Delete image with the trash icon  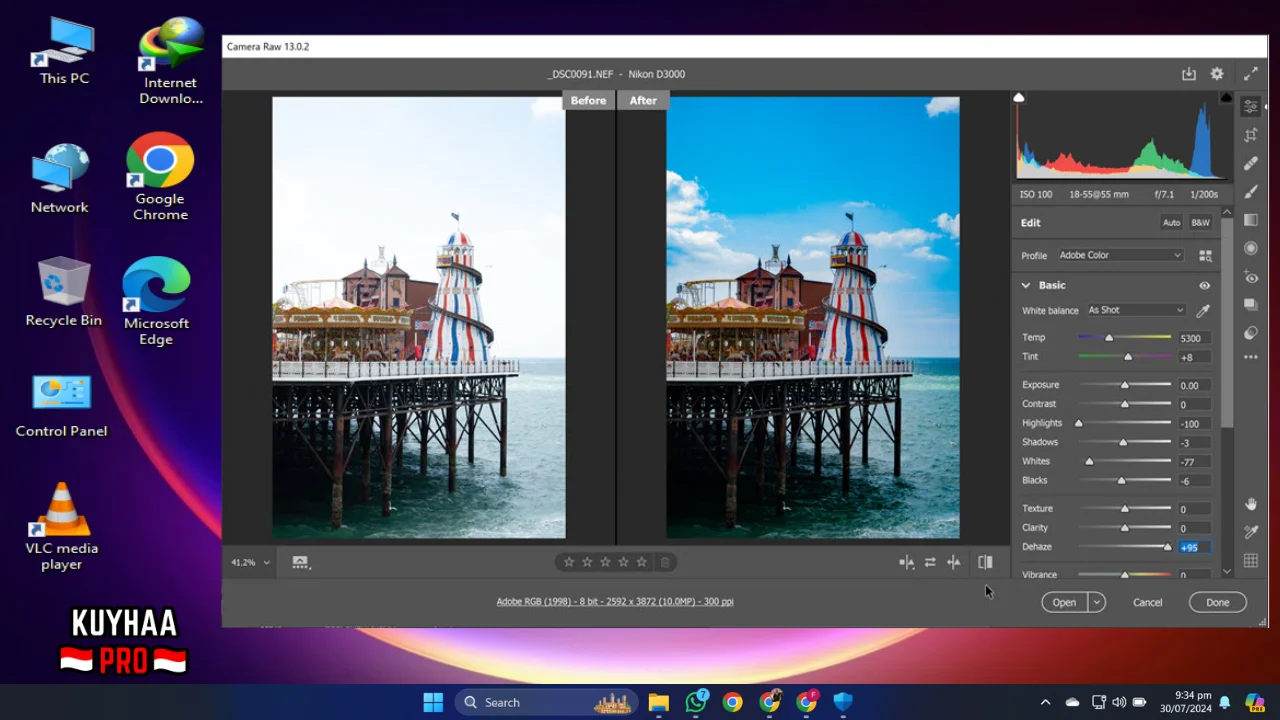[x=665, y=562]
